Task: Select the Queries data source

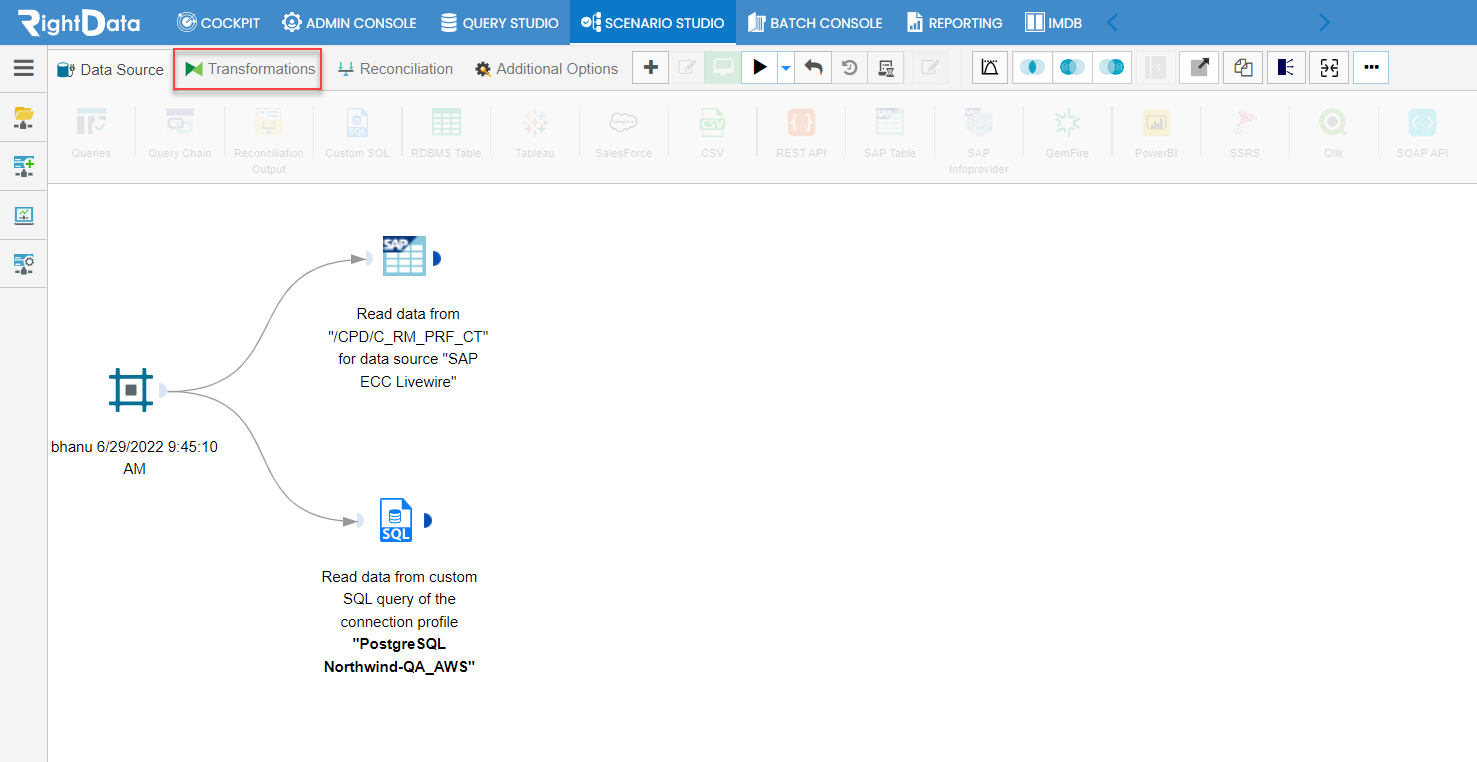Action: click(x=91, y=133)
